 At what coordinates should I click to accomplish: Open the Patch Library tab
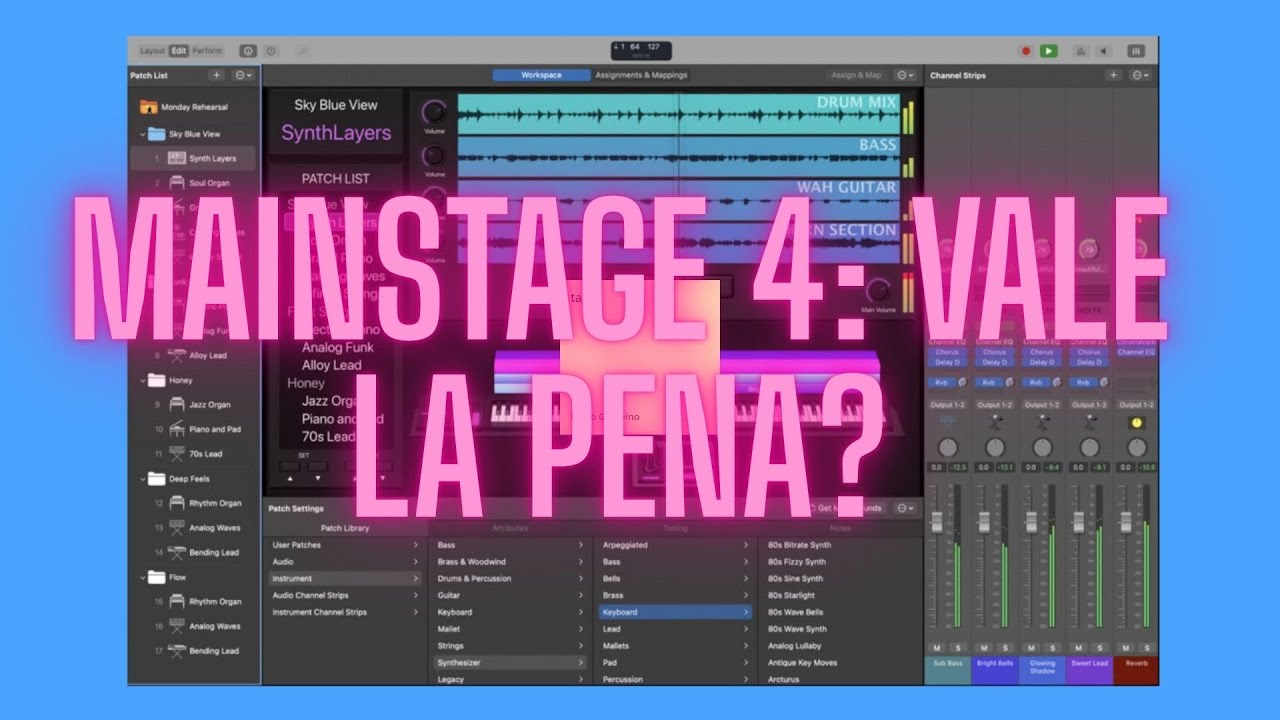pos(345,528)
